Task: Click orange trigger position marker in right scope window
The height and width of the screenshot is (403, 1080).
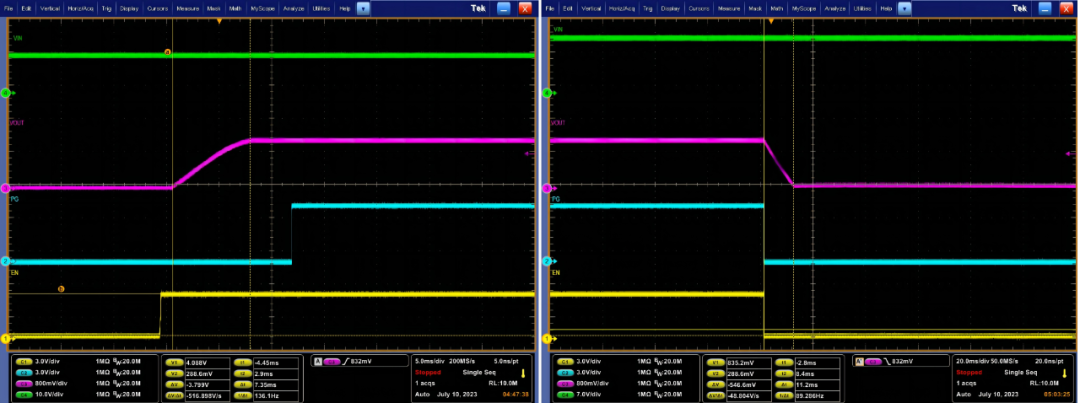Action: [x=771, y=22]
